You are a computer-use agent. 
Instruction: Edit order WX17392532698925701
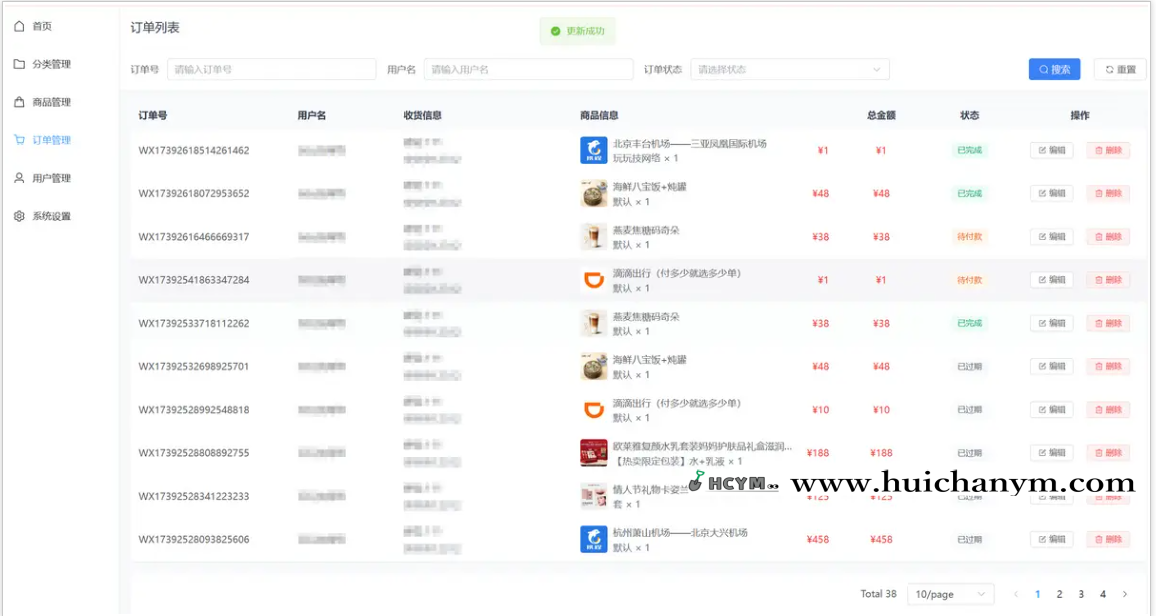click(1051, 366)
